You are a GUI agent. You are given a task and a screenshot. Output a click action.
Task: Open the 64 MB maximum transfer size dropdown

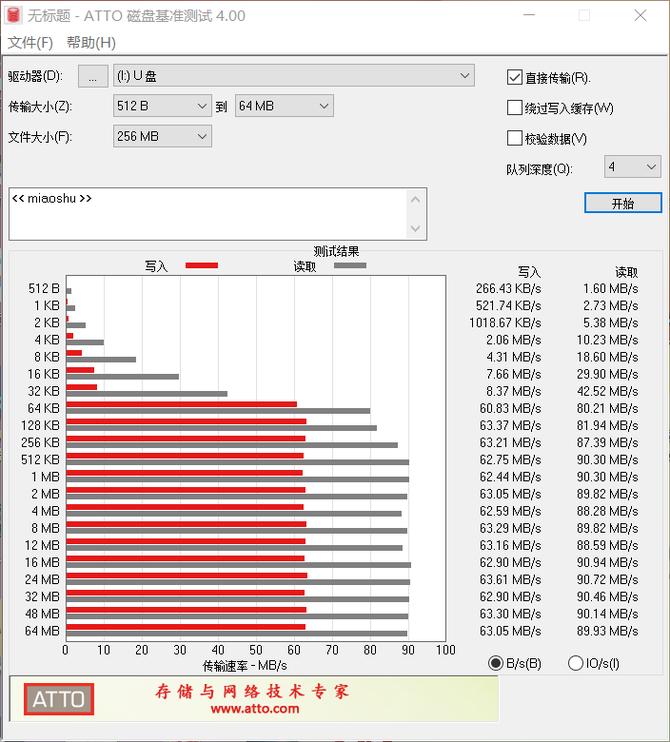(x=323, y=106)
